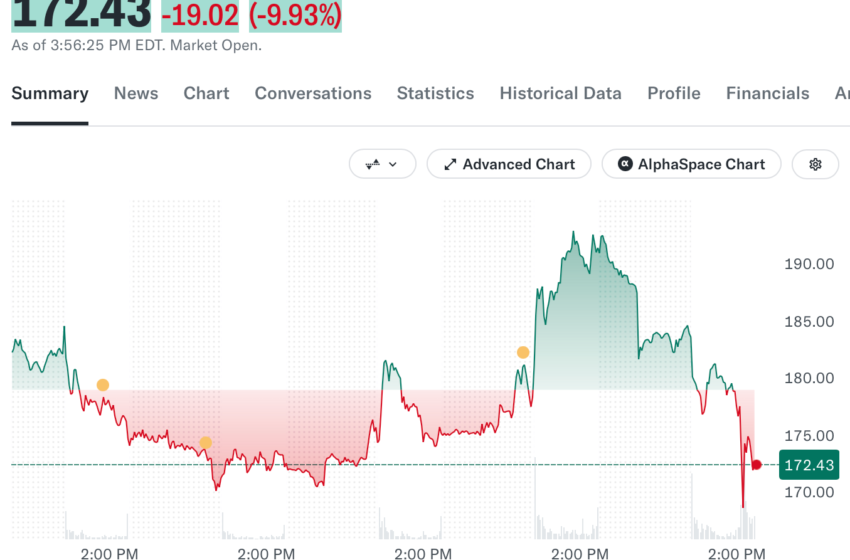
Task: Open the Advanced Chart button
Action: pyautogui.click(x=509, y=164)
